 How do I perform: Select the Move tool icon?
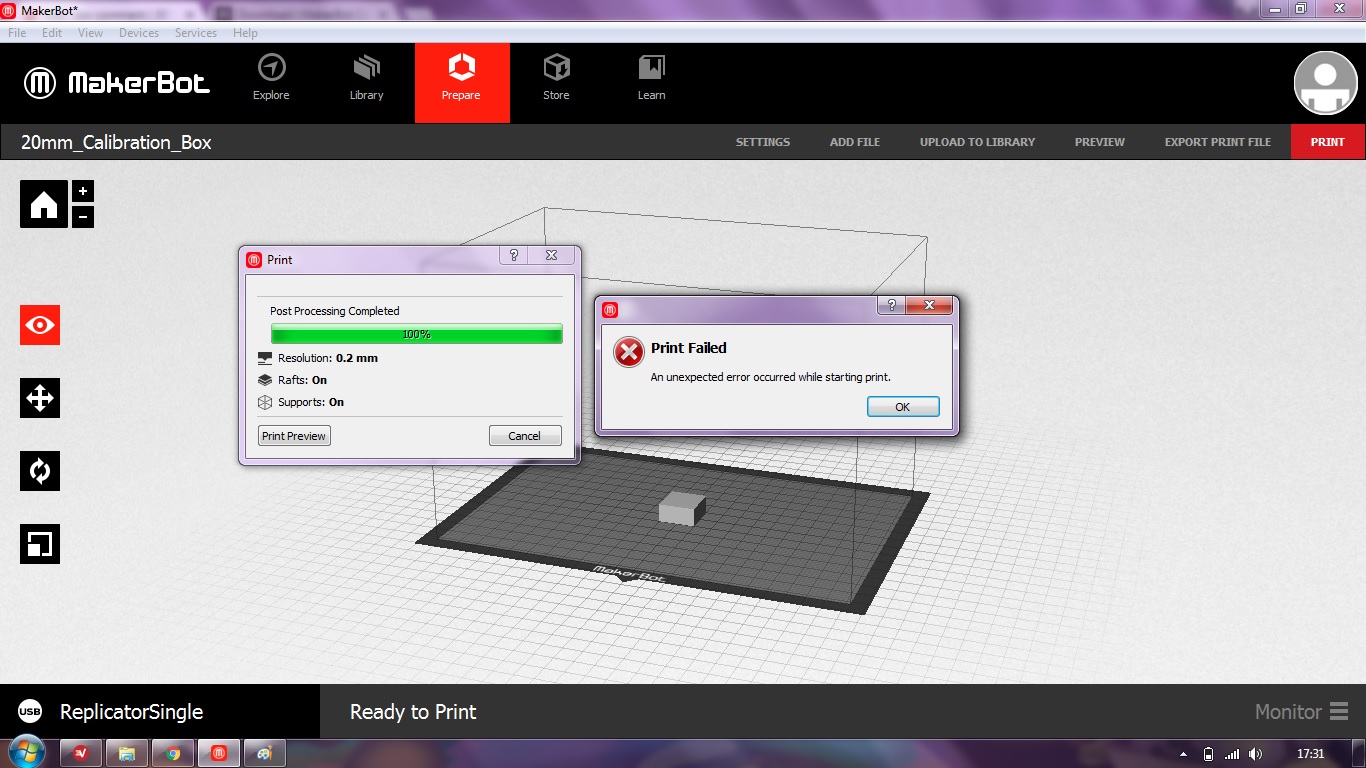click(x=40, y=398)
